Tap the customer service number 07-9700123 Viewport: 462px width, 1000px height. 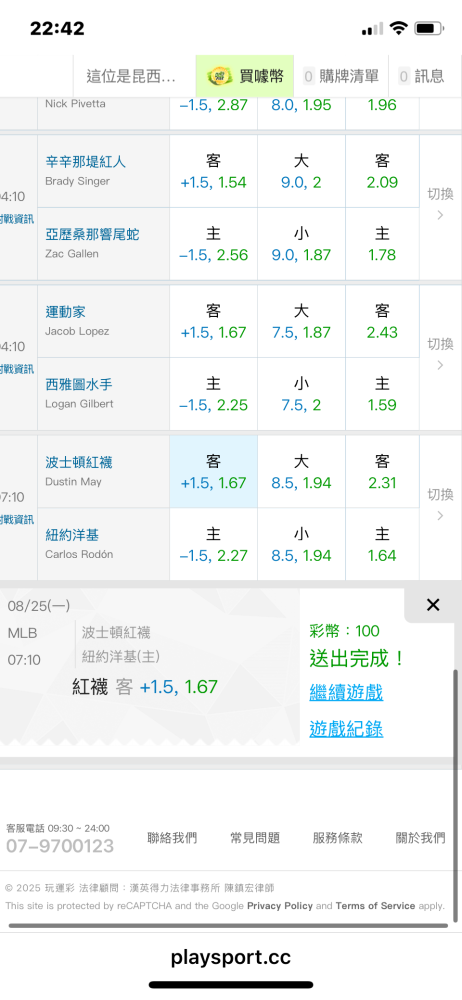(60, 846)
